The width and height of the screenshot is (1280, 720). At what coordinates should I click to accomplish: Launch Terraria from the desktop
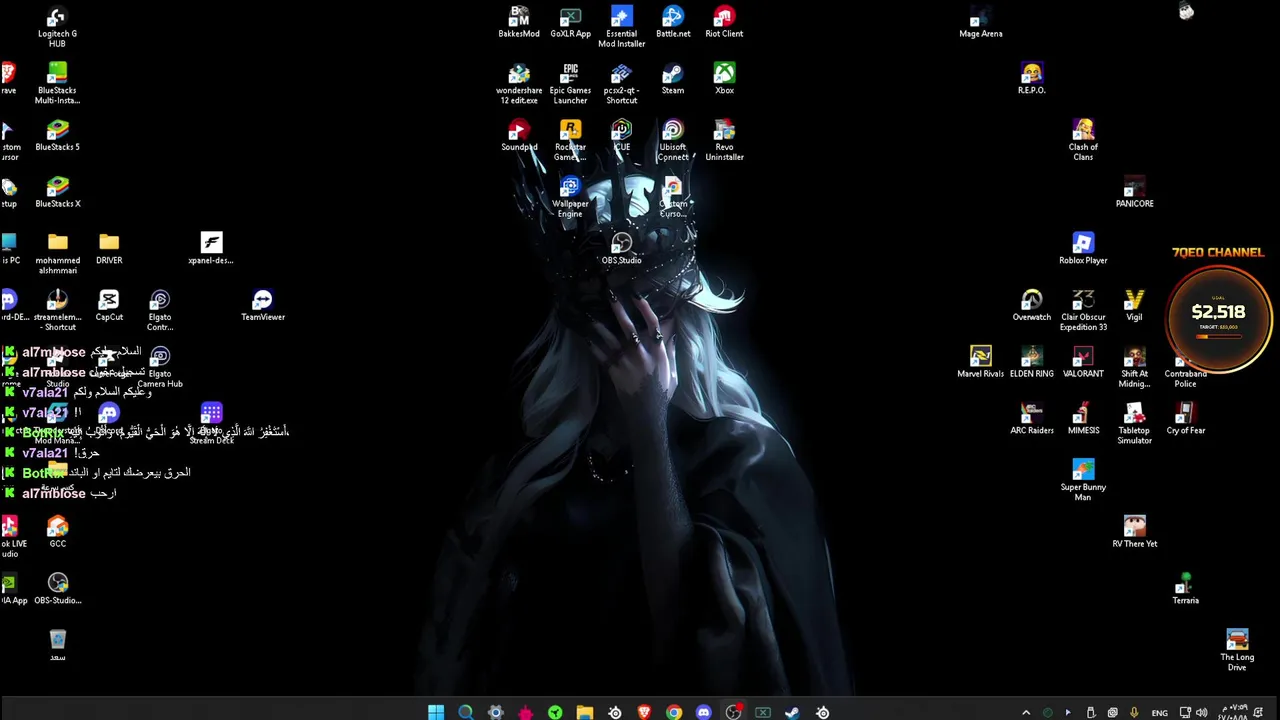1185,589
